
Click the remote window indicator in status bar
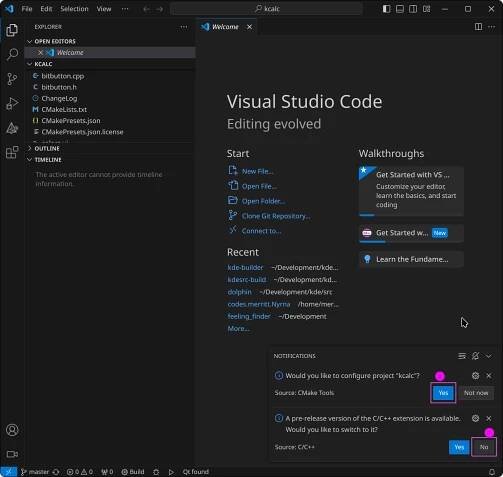pyautogui.click(x=8, y=472)
